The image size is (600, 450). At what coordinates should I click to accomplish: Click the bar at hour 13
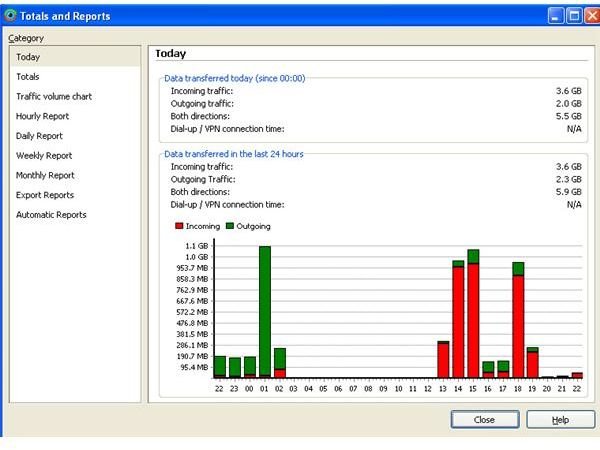point(443,360)
